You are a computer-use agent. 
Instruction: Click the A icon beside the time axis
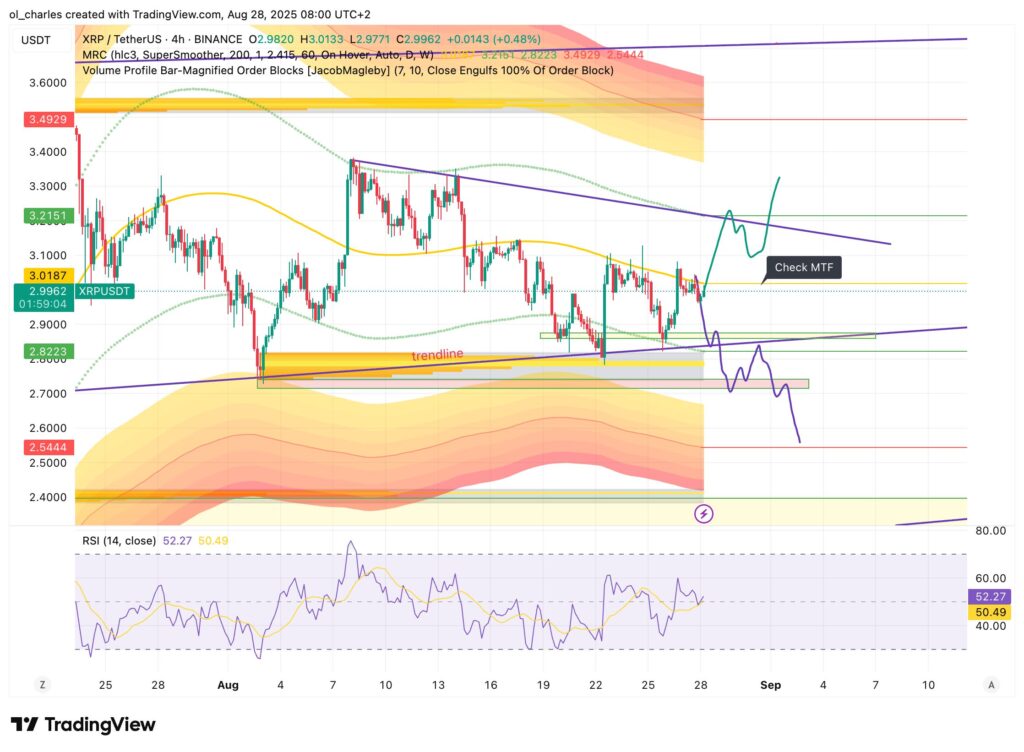991,685
